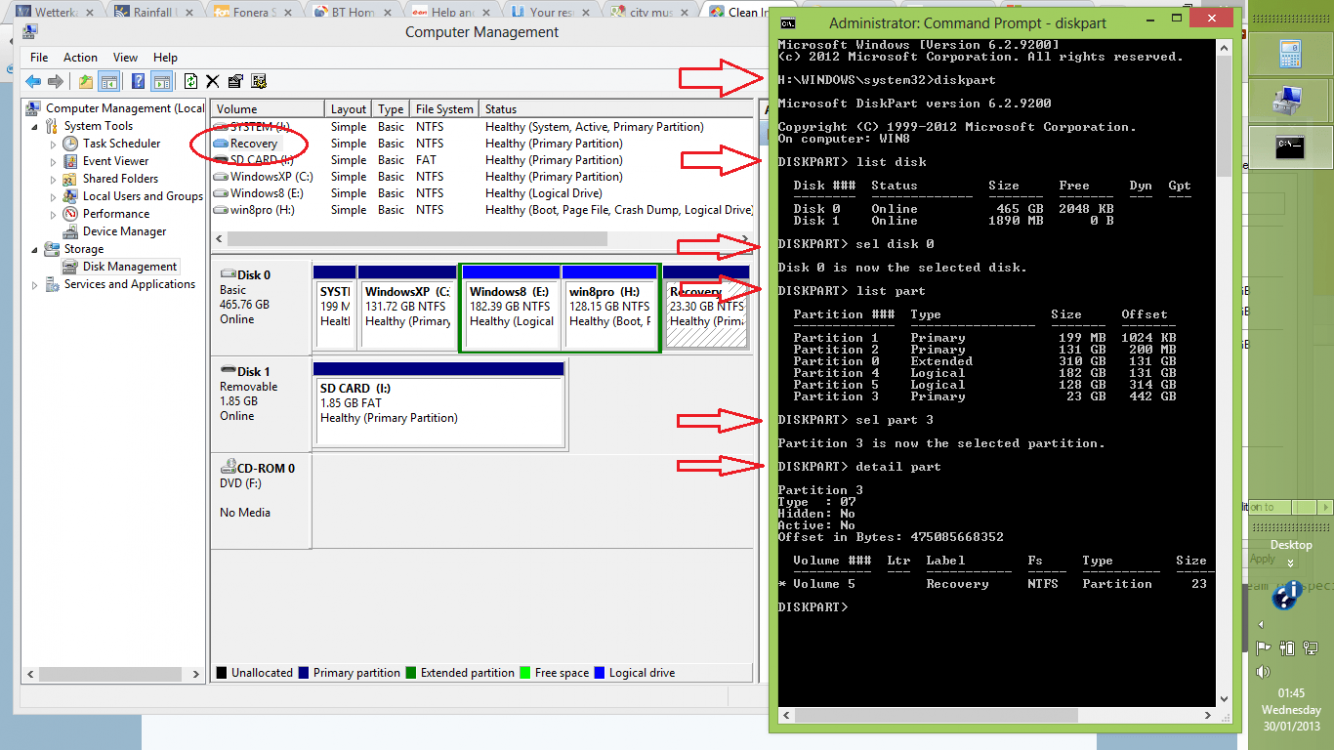This screenshot has height=750, width=1334.
Task: Click the Forward arrow toolbar icon
Action: [56, 82]
